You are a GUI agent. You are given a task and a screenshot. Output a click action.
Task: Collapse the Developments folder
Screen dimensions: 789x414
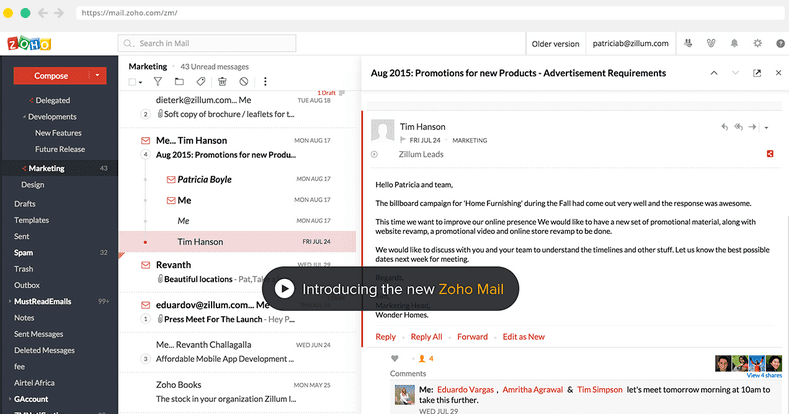24,117
